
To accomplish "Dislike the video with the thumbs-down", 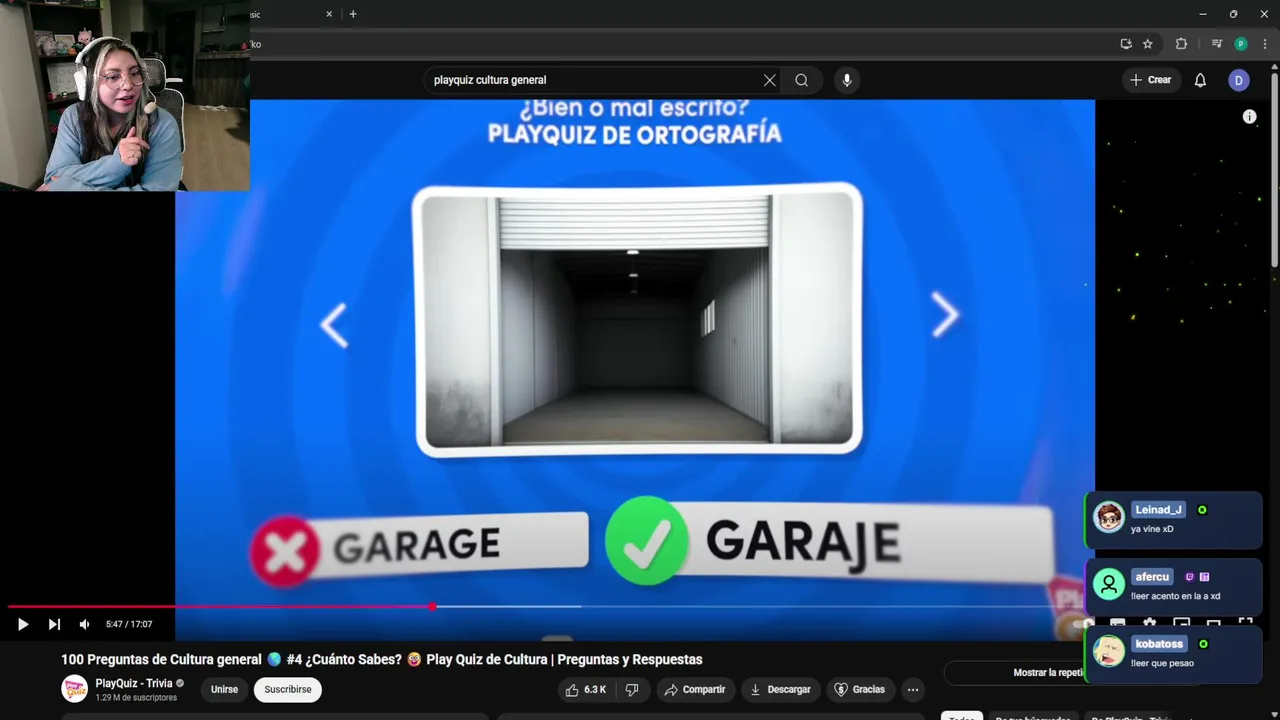I will click(632, 689).
